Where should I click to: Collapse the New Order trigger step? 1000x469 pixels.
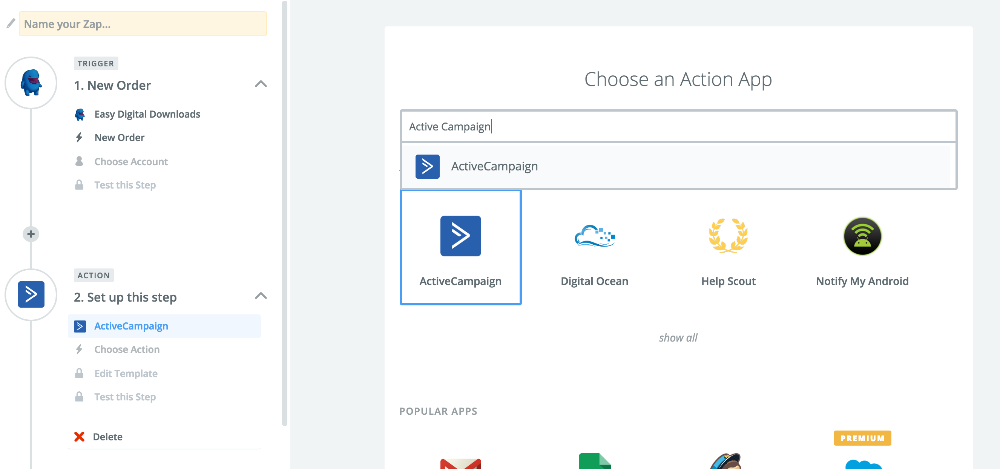point(260,84)
